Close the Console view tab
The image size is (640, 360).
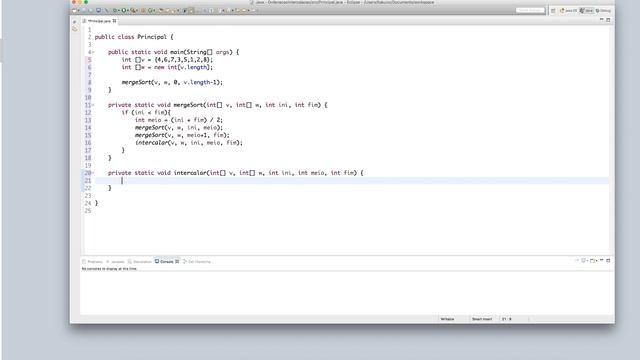[177, 261]
